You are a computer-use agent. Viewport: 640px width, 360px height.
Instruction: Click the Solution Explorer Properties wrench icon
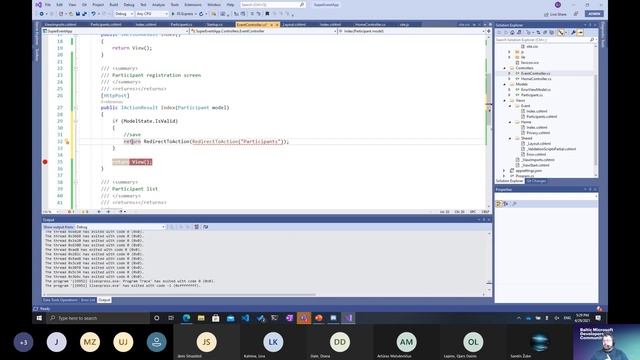(x=573, y=33)
